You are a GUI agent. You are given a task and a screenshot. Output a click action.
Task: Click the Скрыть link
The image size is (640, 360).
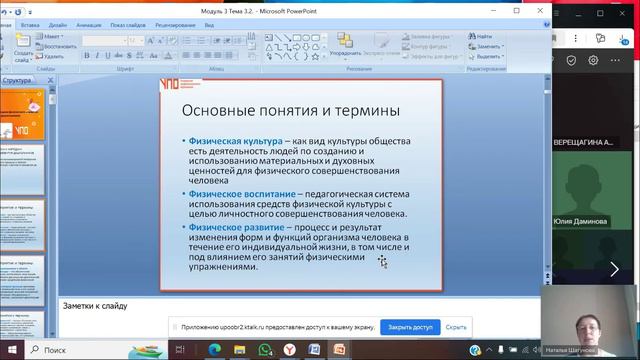(456, 327)
